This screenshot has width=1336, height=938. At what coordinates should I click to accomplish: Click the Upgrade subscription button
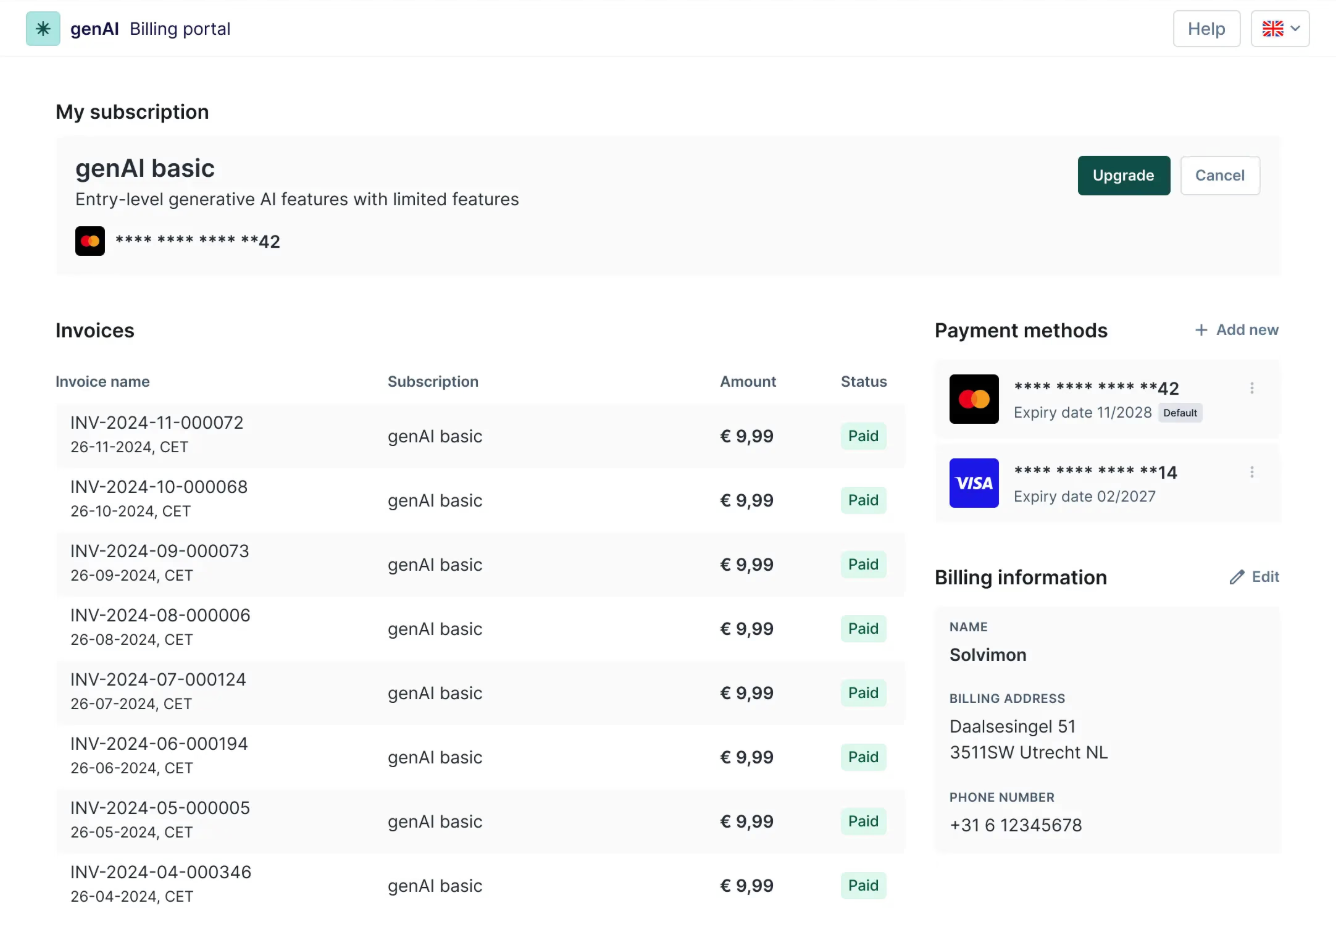1123,175
